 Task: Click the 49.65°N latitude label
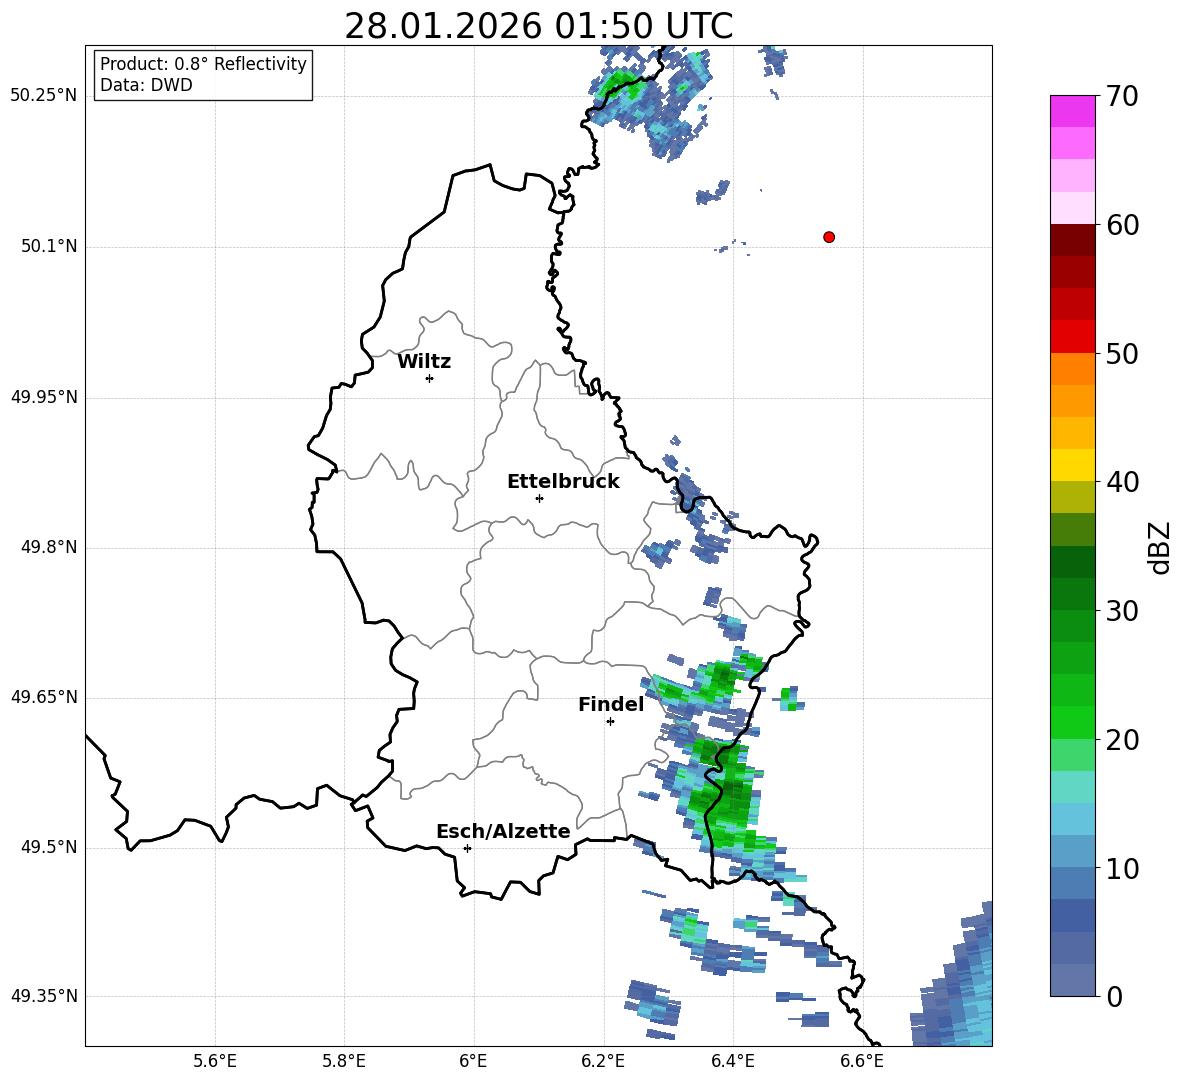pyautogui.click(x=44, y=696)
